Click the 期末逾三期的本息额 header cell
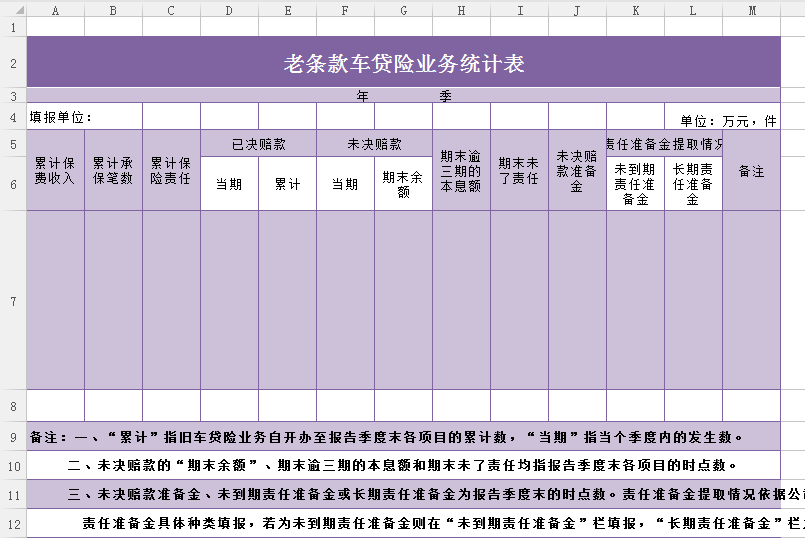This screenshot has width=805, height=538. pos(461,171)
